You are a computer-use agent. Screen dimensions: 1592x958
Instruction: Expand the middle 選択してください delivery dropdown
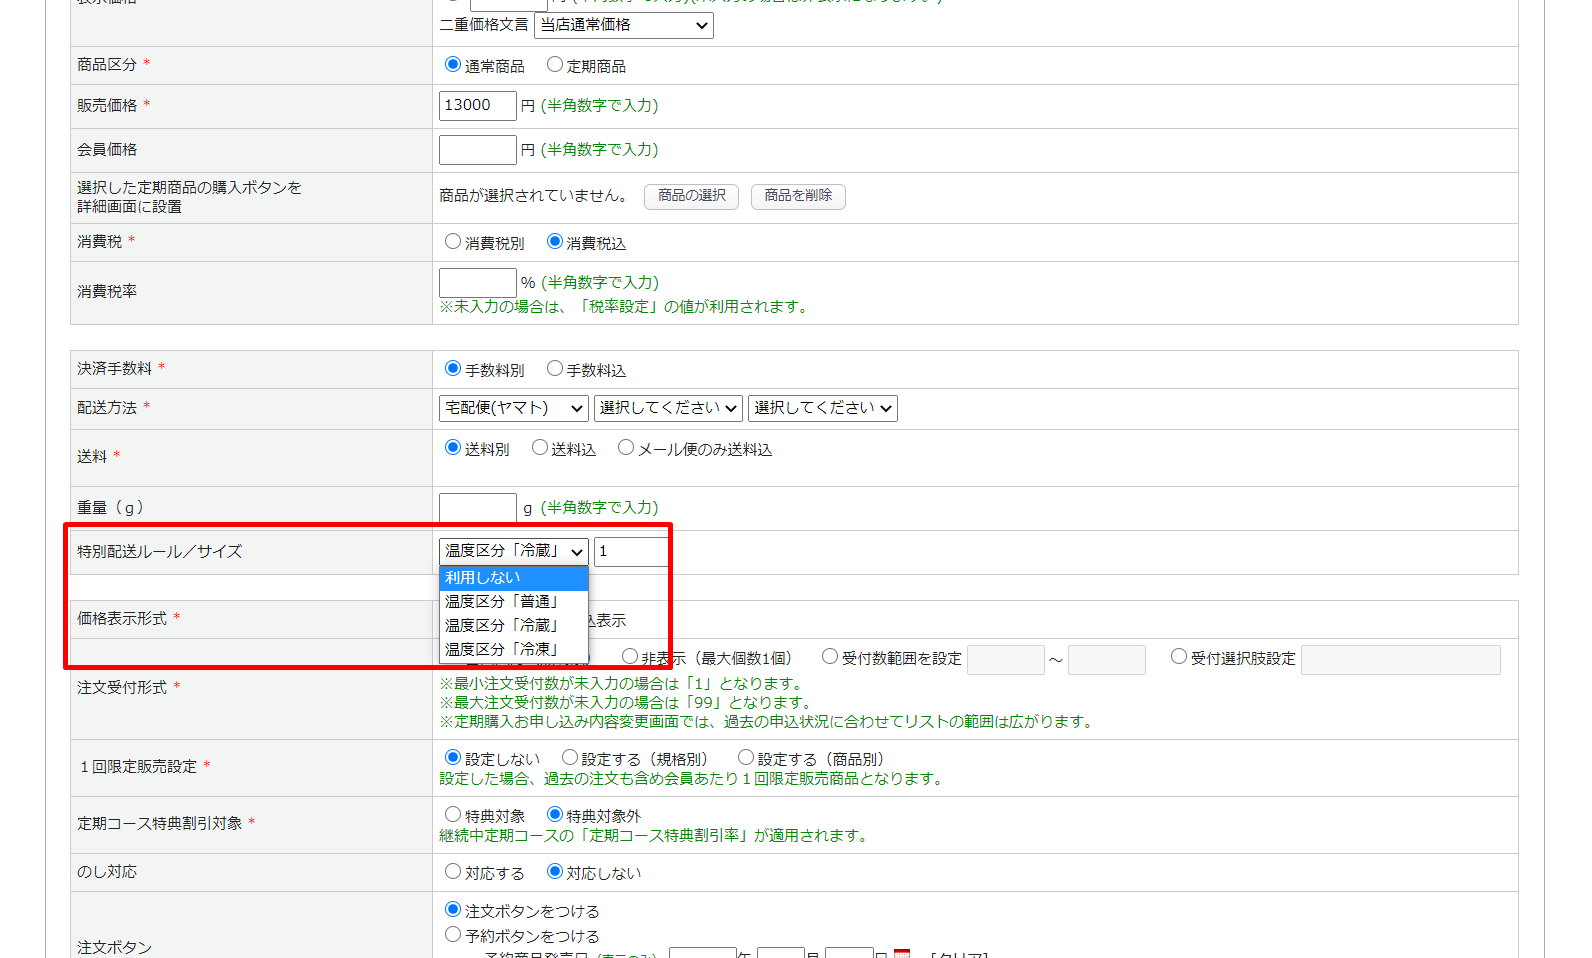[x=668, y=408]
